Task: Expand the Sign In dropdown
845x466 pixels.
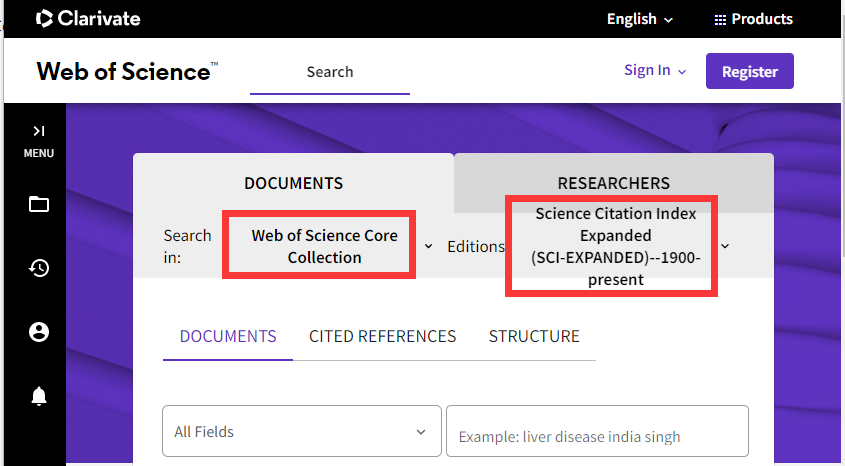Action: tap(655, 70)
